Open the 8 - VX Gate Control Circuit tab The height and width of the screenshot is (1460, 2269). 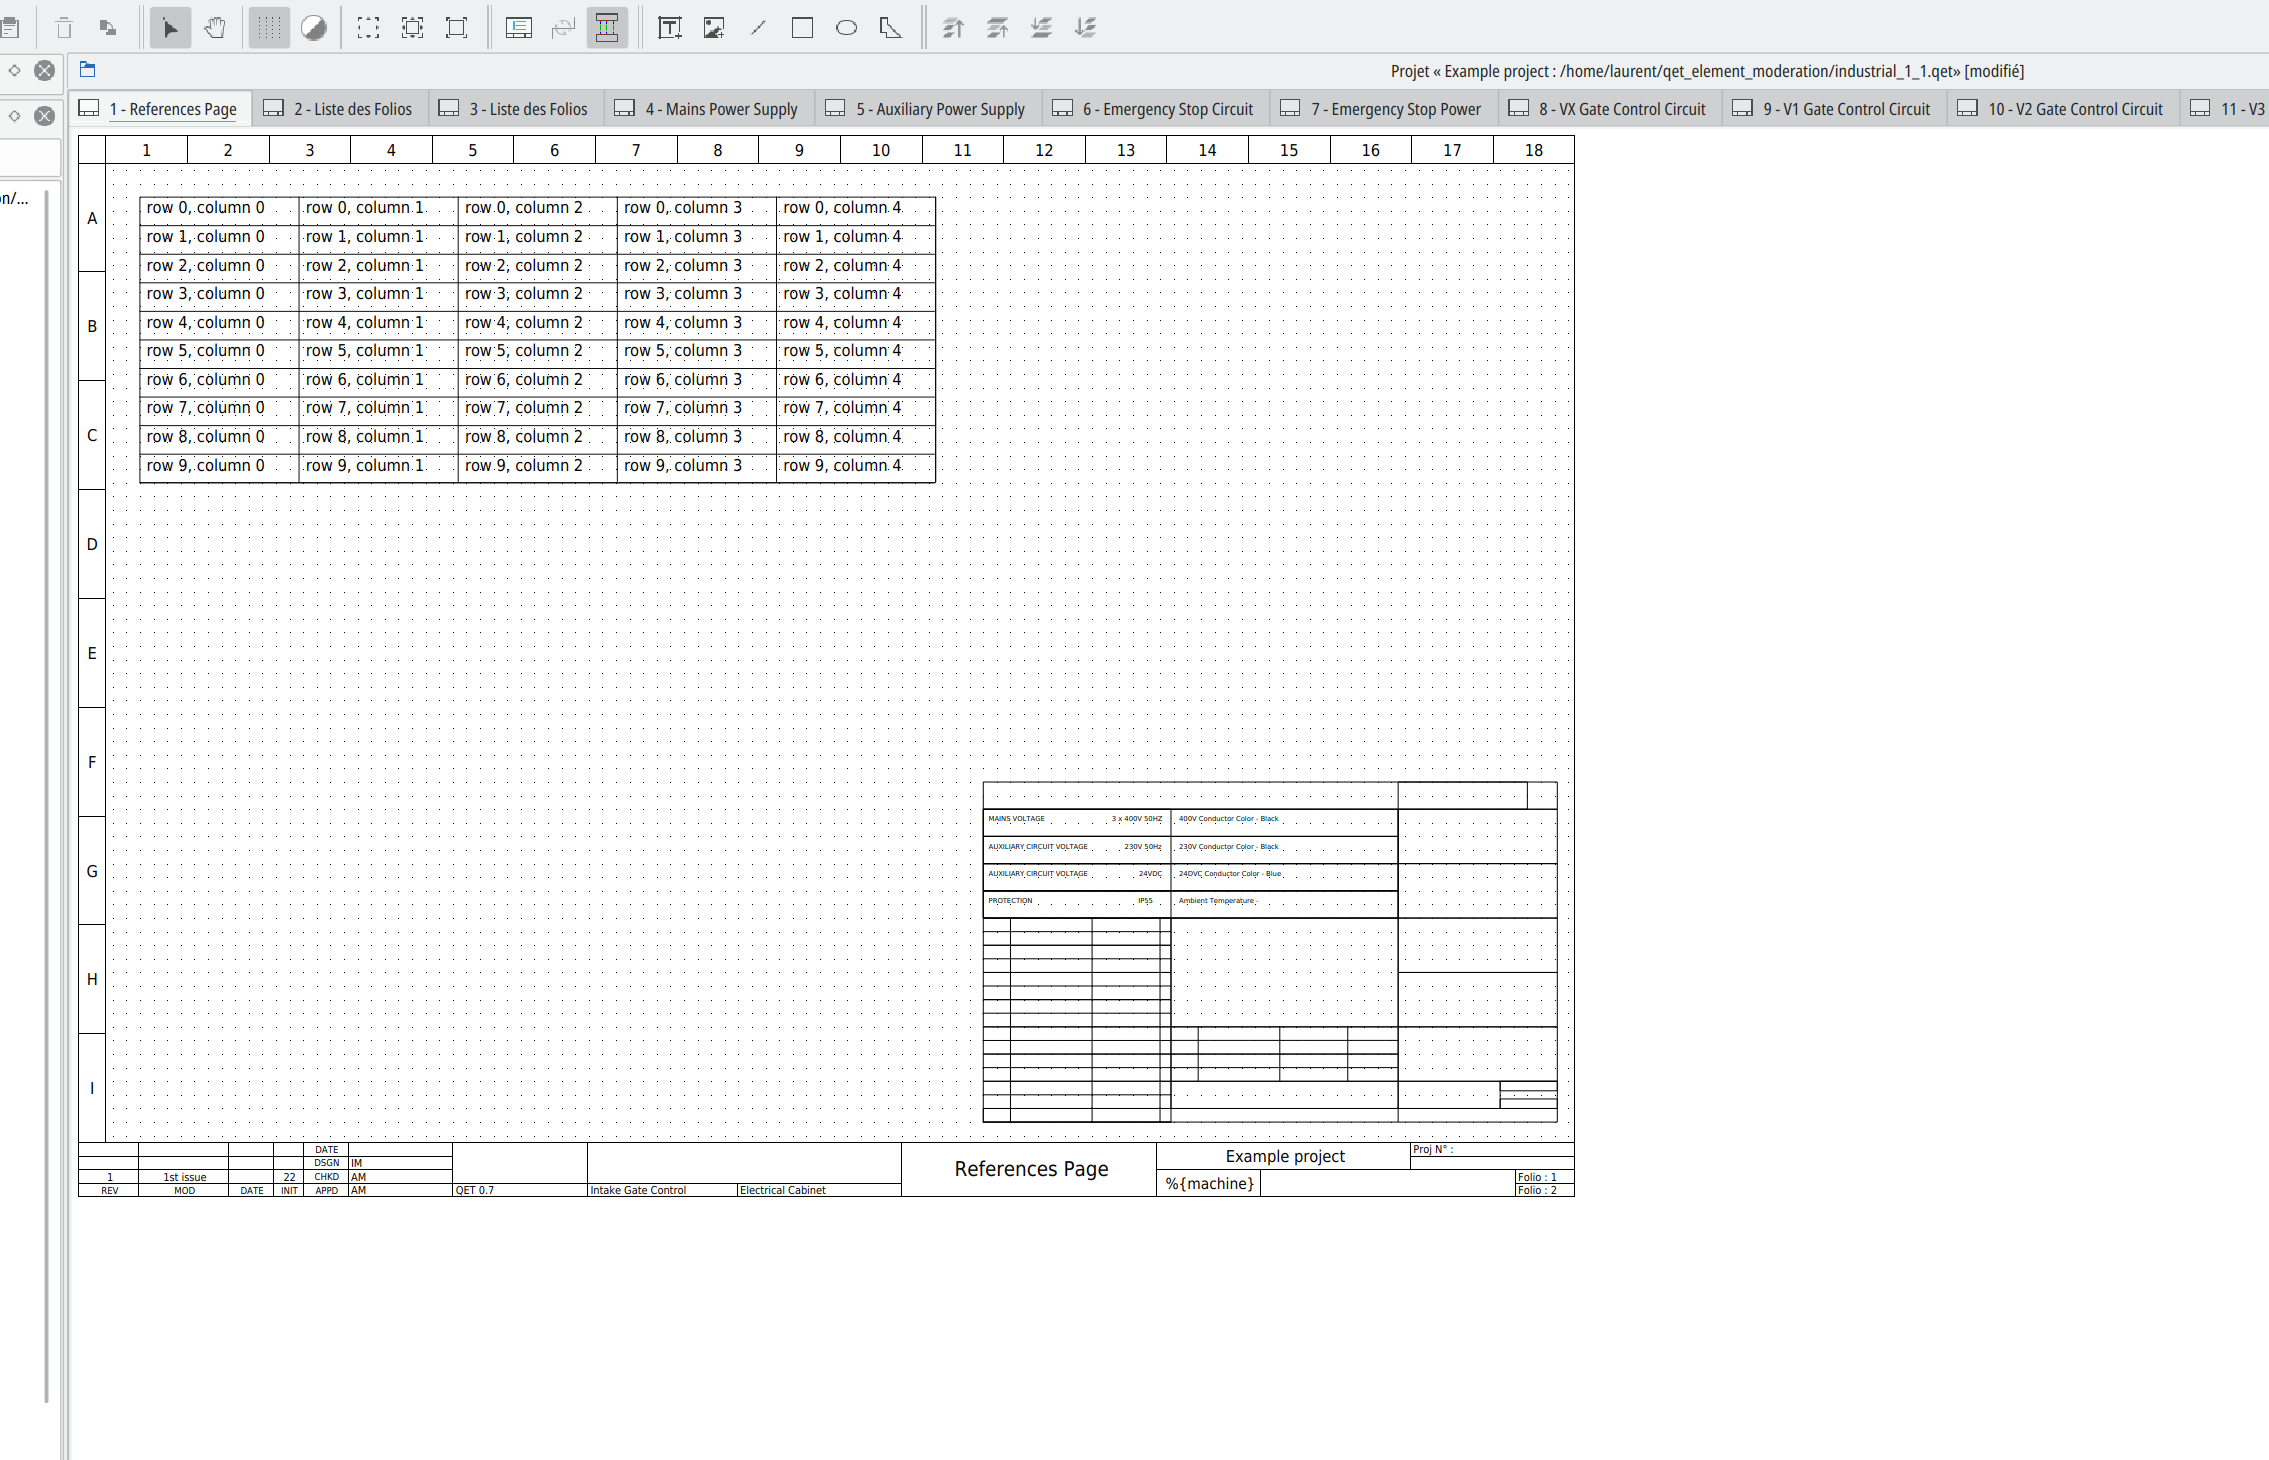click(1609, 109)
